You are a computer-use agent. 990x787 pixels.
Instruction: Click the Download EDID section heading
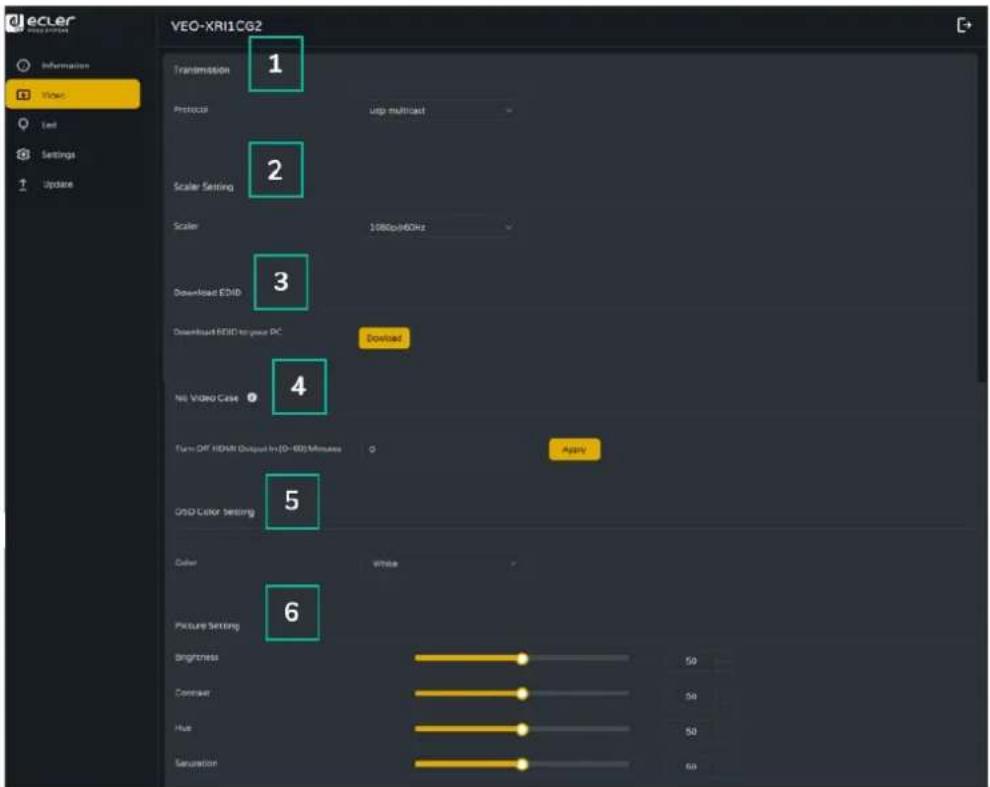207,292
